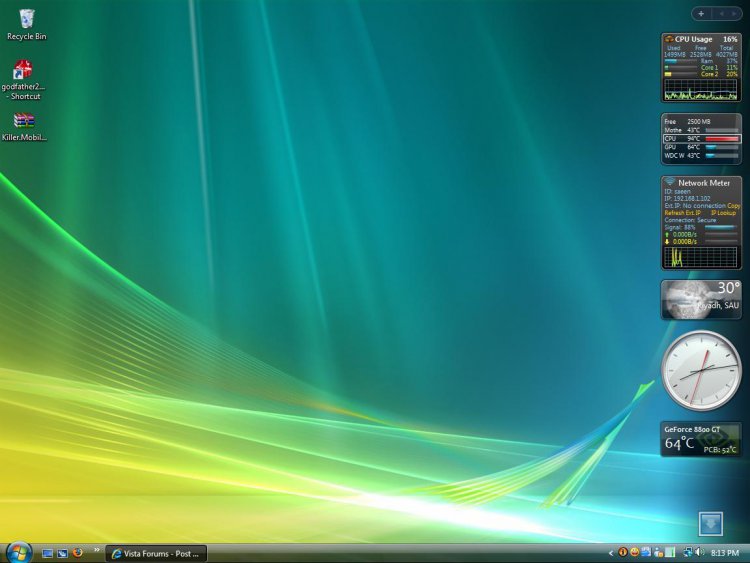Click the PCB: 52°C reading

(720, 450)
